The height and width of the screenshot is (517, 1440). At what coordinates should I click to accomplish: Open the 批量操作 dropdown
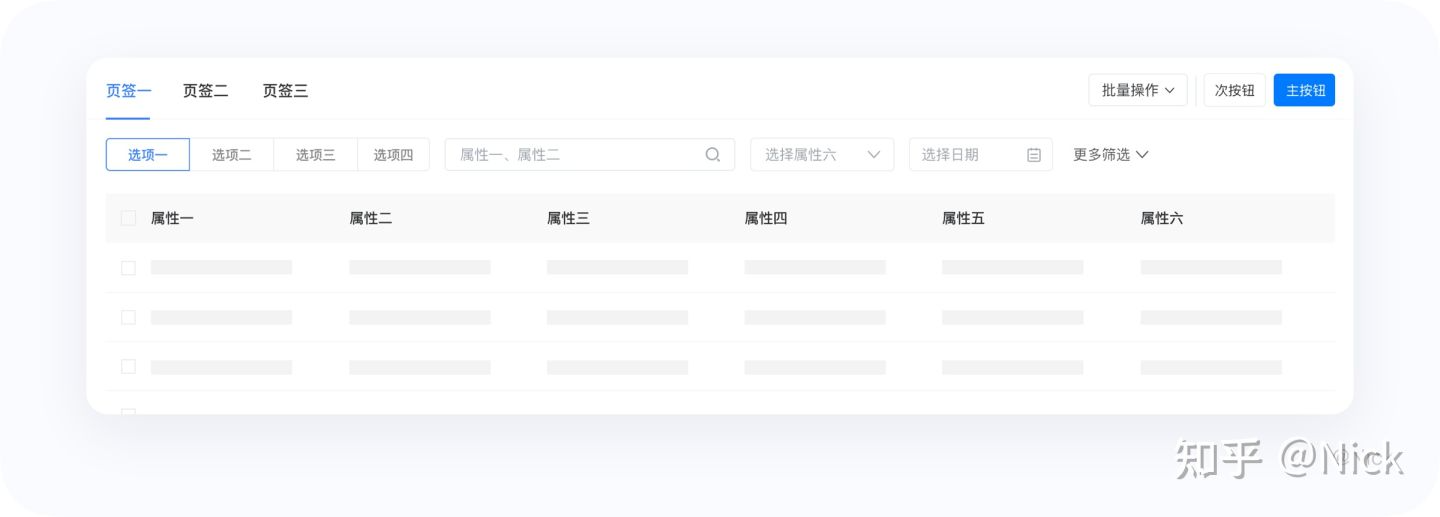(x=1138, y=90)
